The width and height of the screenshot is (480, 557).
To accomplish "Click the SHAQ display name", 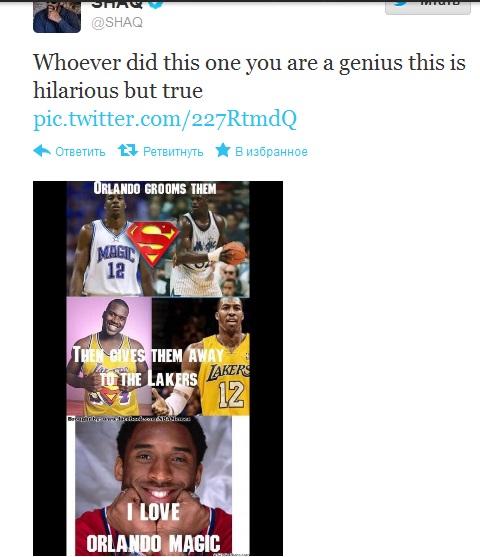I will 117,4.
